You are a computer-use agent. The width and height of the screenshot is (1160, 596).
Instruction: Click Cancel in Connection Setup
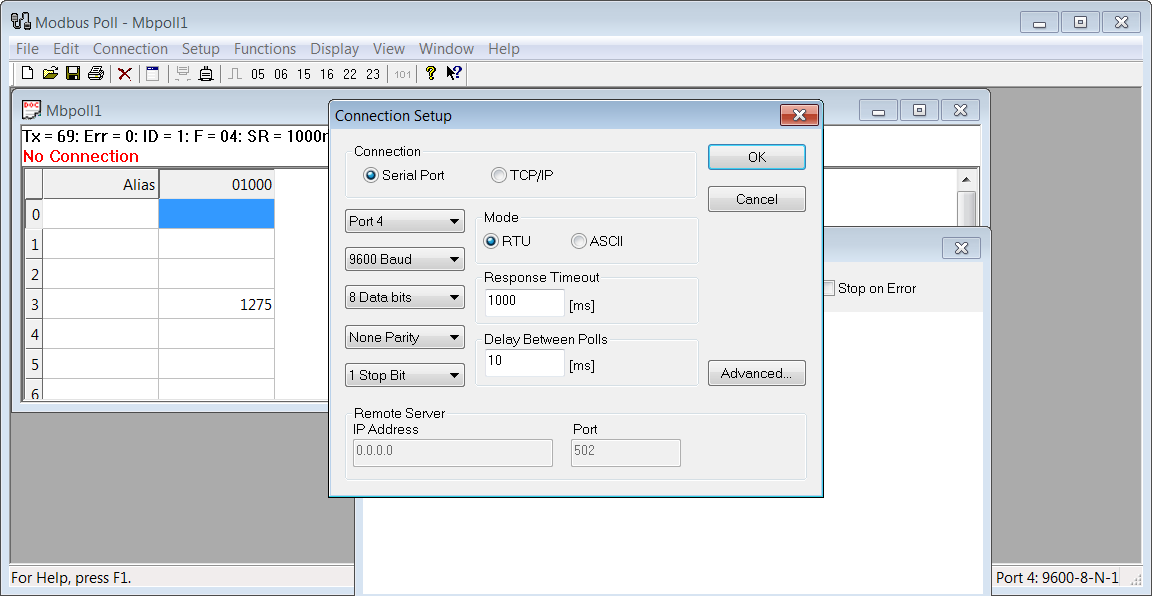click(x=757, y=199)
